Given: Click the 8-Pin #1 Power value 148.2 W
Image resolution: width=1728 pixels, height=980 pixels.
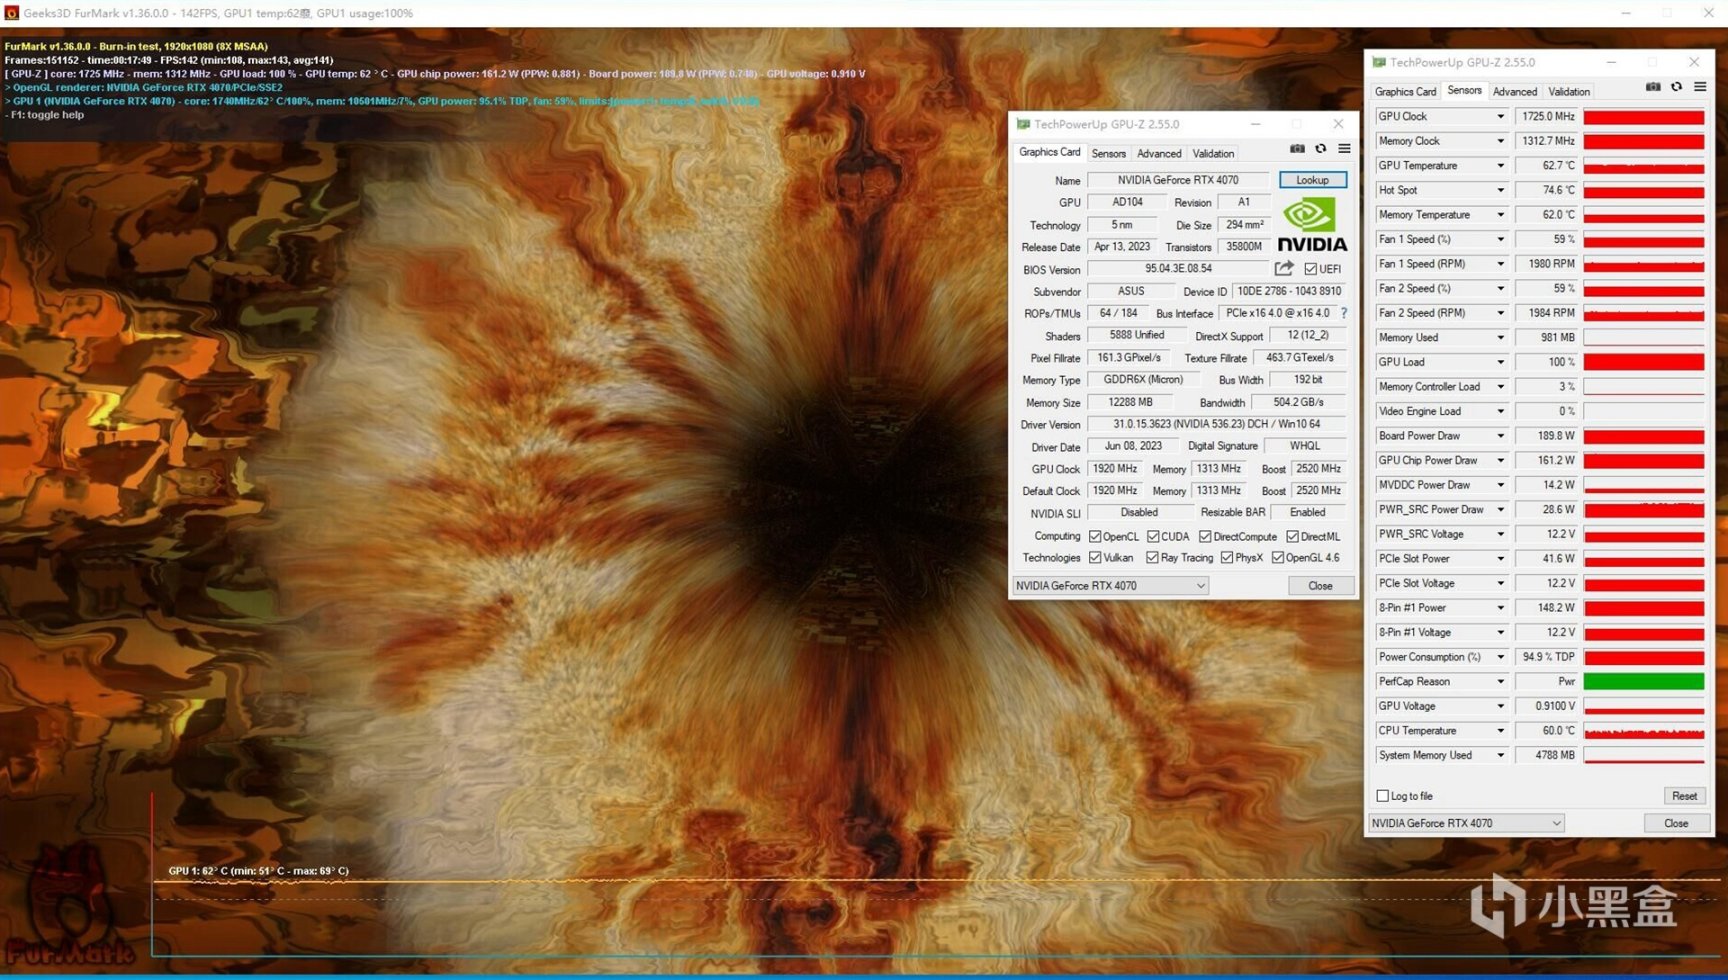Looking at the screenshot, I should pyautogui.click(x=1546, y=608).
